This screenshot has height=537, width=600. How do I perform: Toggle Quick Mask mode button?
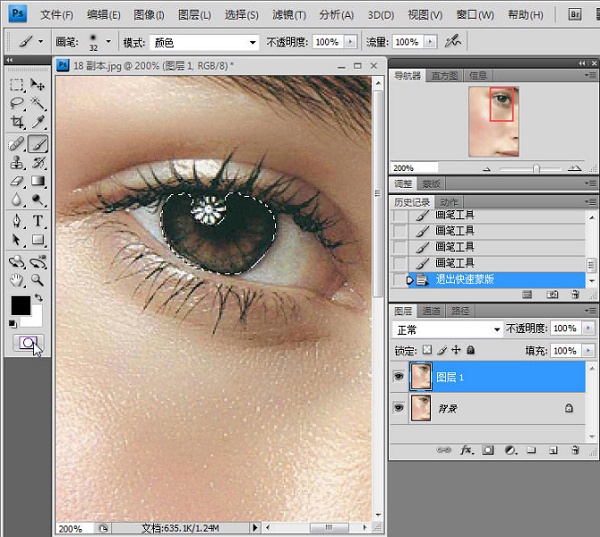[x=28, y=343]
